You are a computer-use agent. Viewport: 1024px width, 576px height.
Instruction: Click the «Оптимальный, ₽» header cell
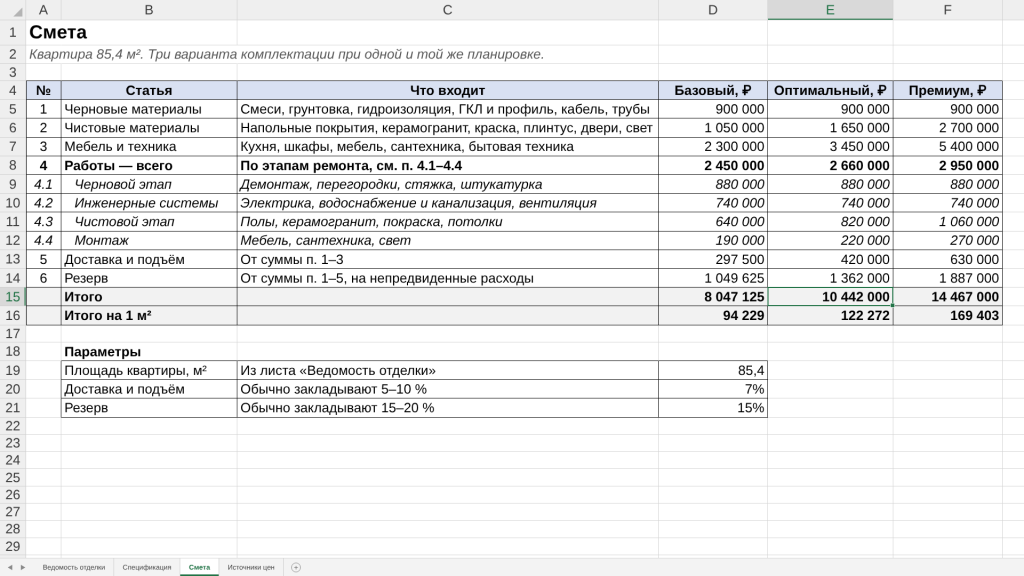pyautogui.click(x=830, y=90)
